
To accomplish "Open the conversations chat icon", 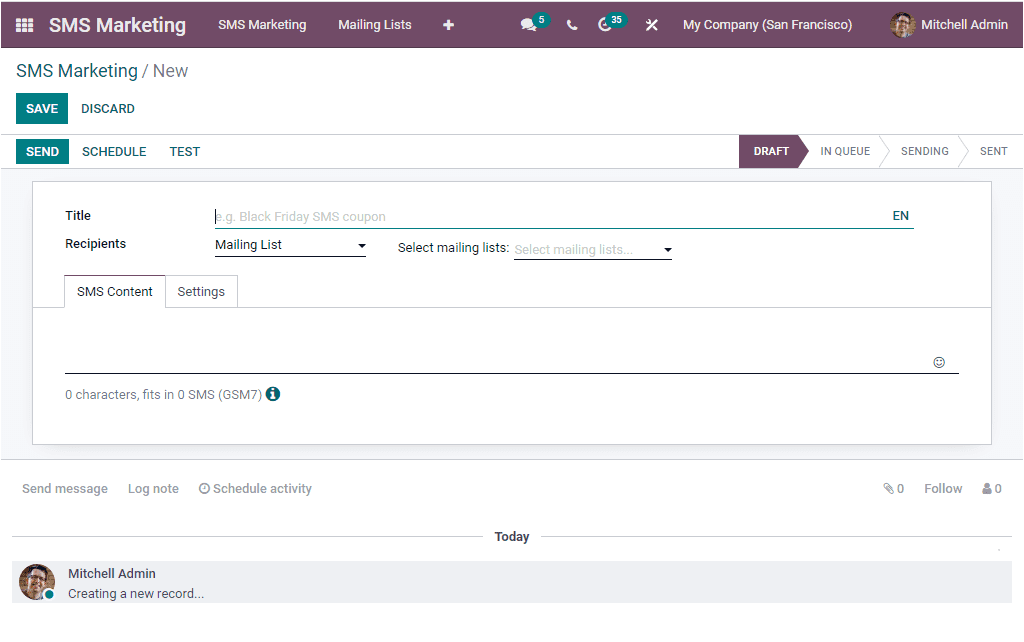I will tap(528, 25).
